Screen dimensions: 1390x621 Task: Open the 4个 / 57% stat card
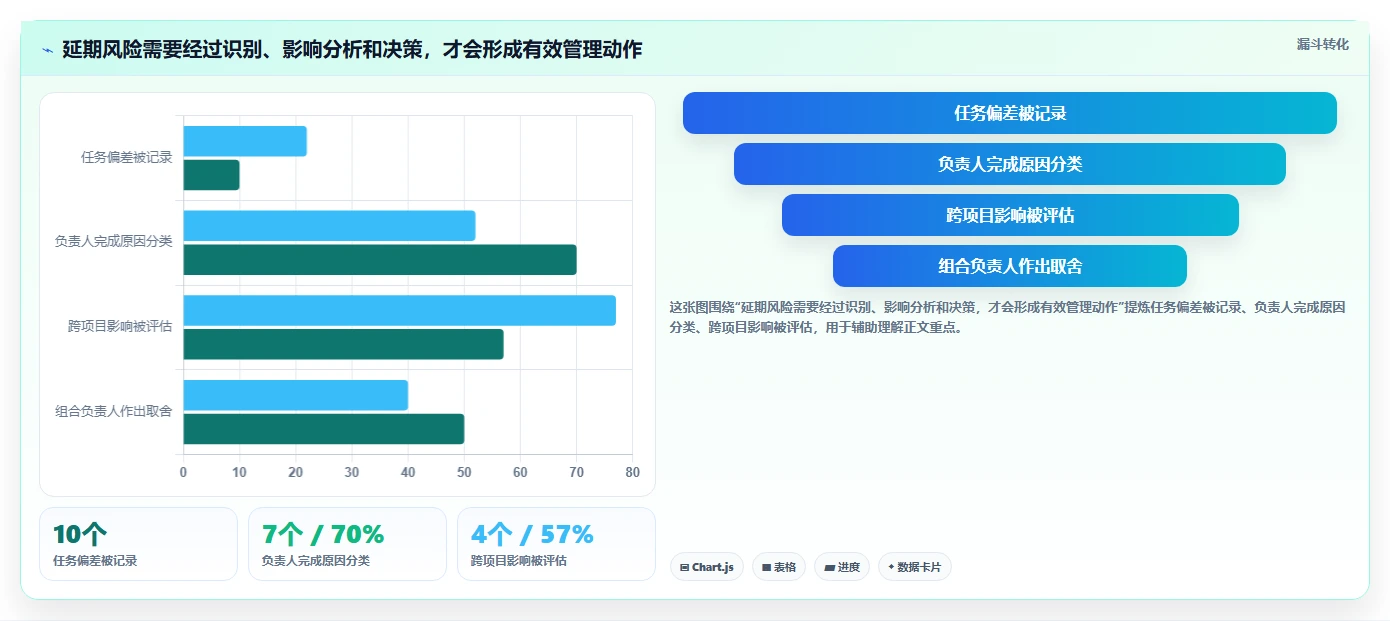(556, 544)
